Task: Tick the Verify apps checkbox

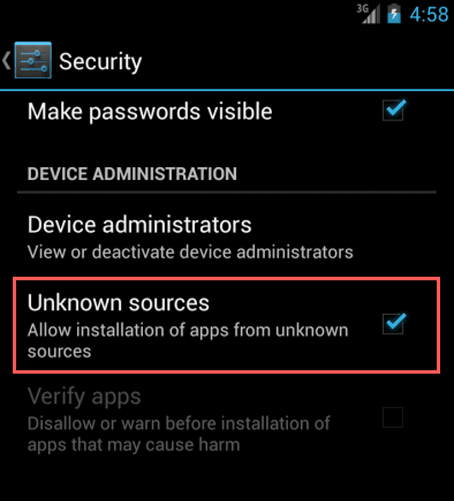Action: [x=393, y=417]
